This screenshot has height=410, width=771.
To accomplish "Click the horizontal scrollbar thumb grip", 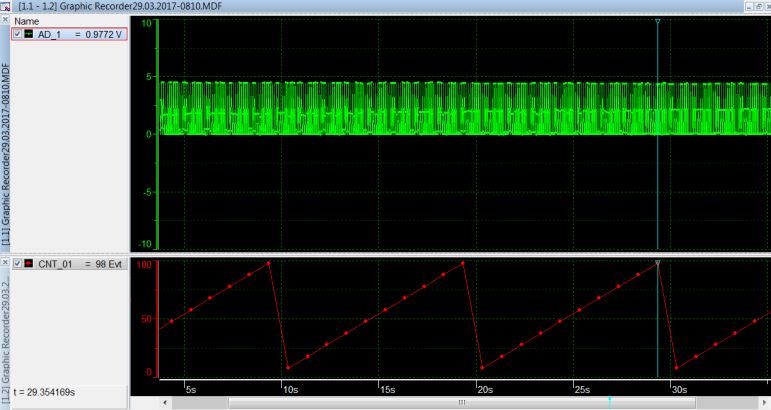I will click(x=462, y=403).
